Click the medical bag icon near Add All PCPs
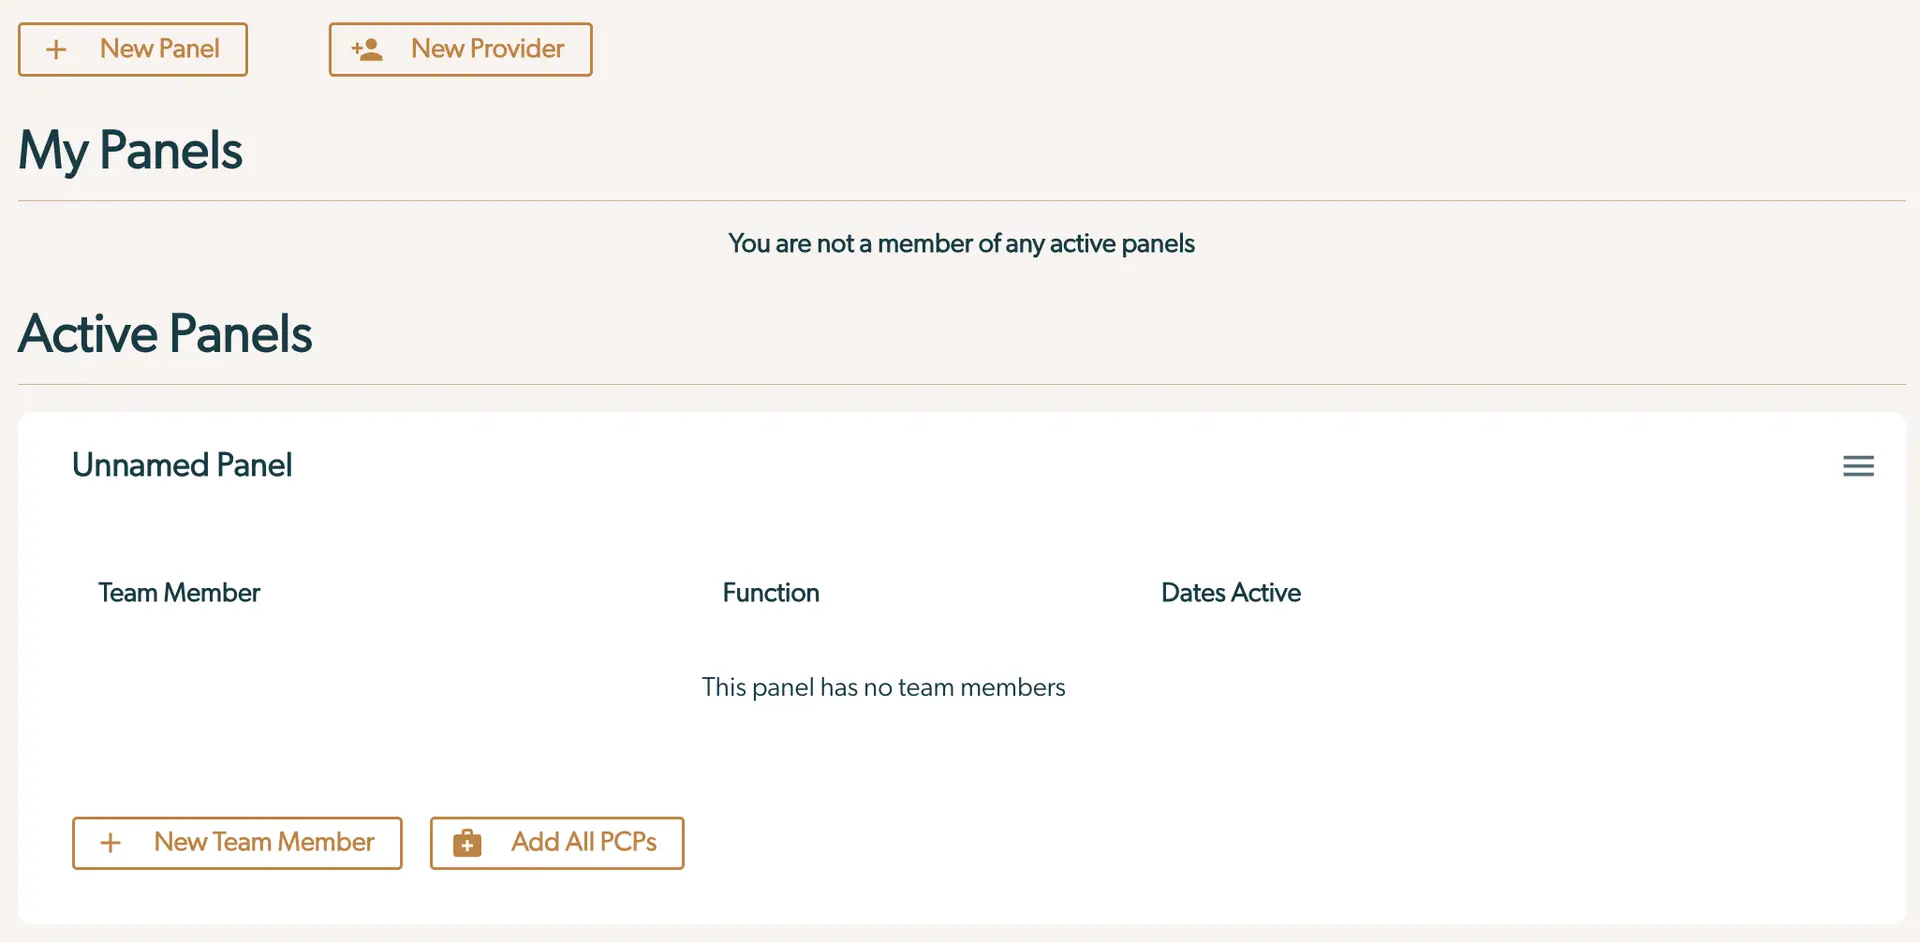The height and width of the screenshot is (942, 1920). (x=466, y=843)
